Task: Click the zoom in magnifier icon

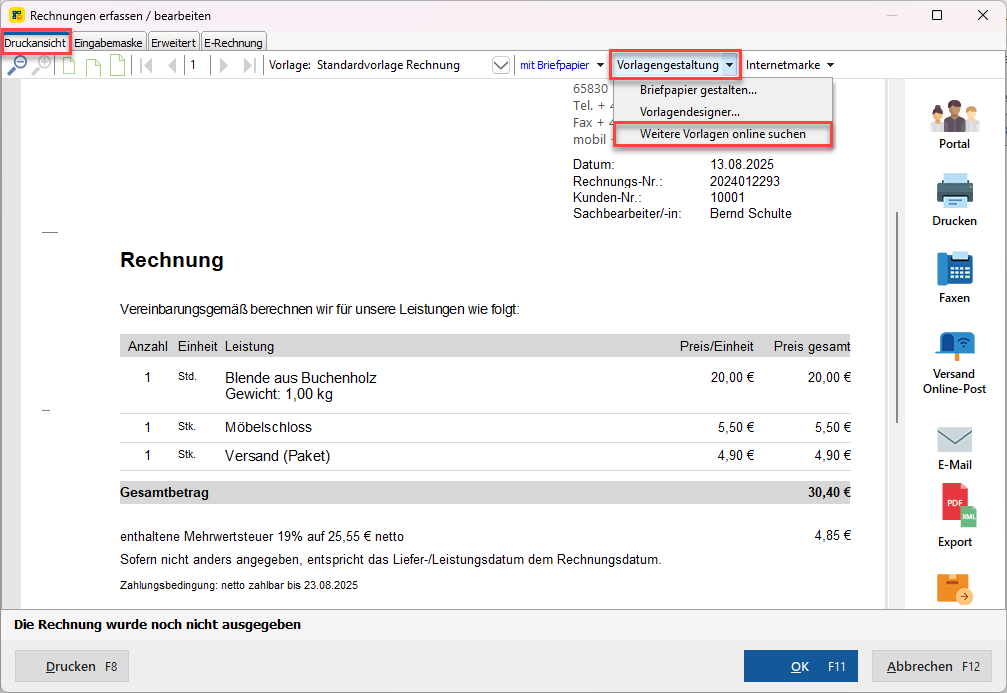Action: pyautogui.click(x=41, y=65)
